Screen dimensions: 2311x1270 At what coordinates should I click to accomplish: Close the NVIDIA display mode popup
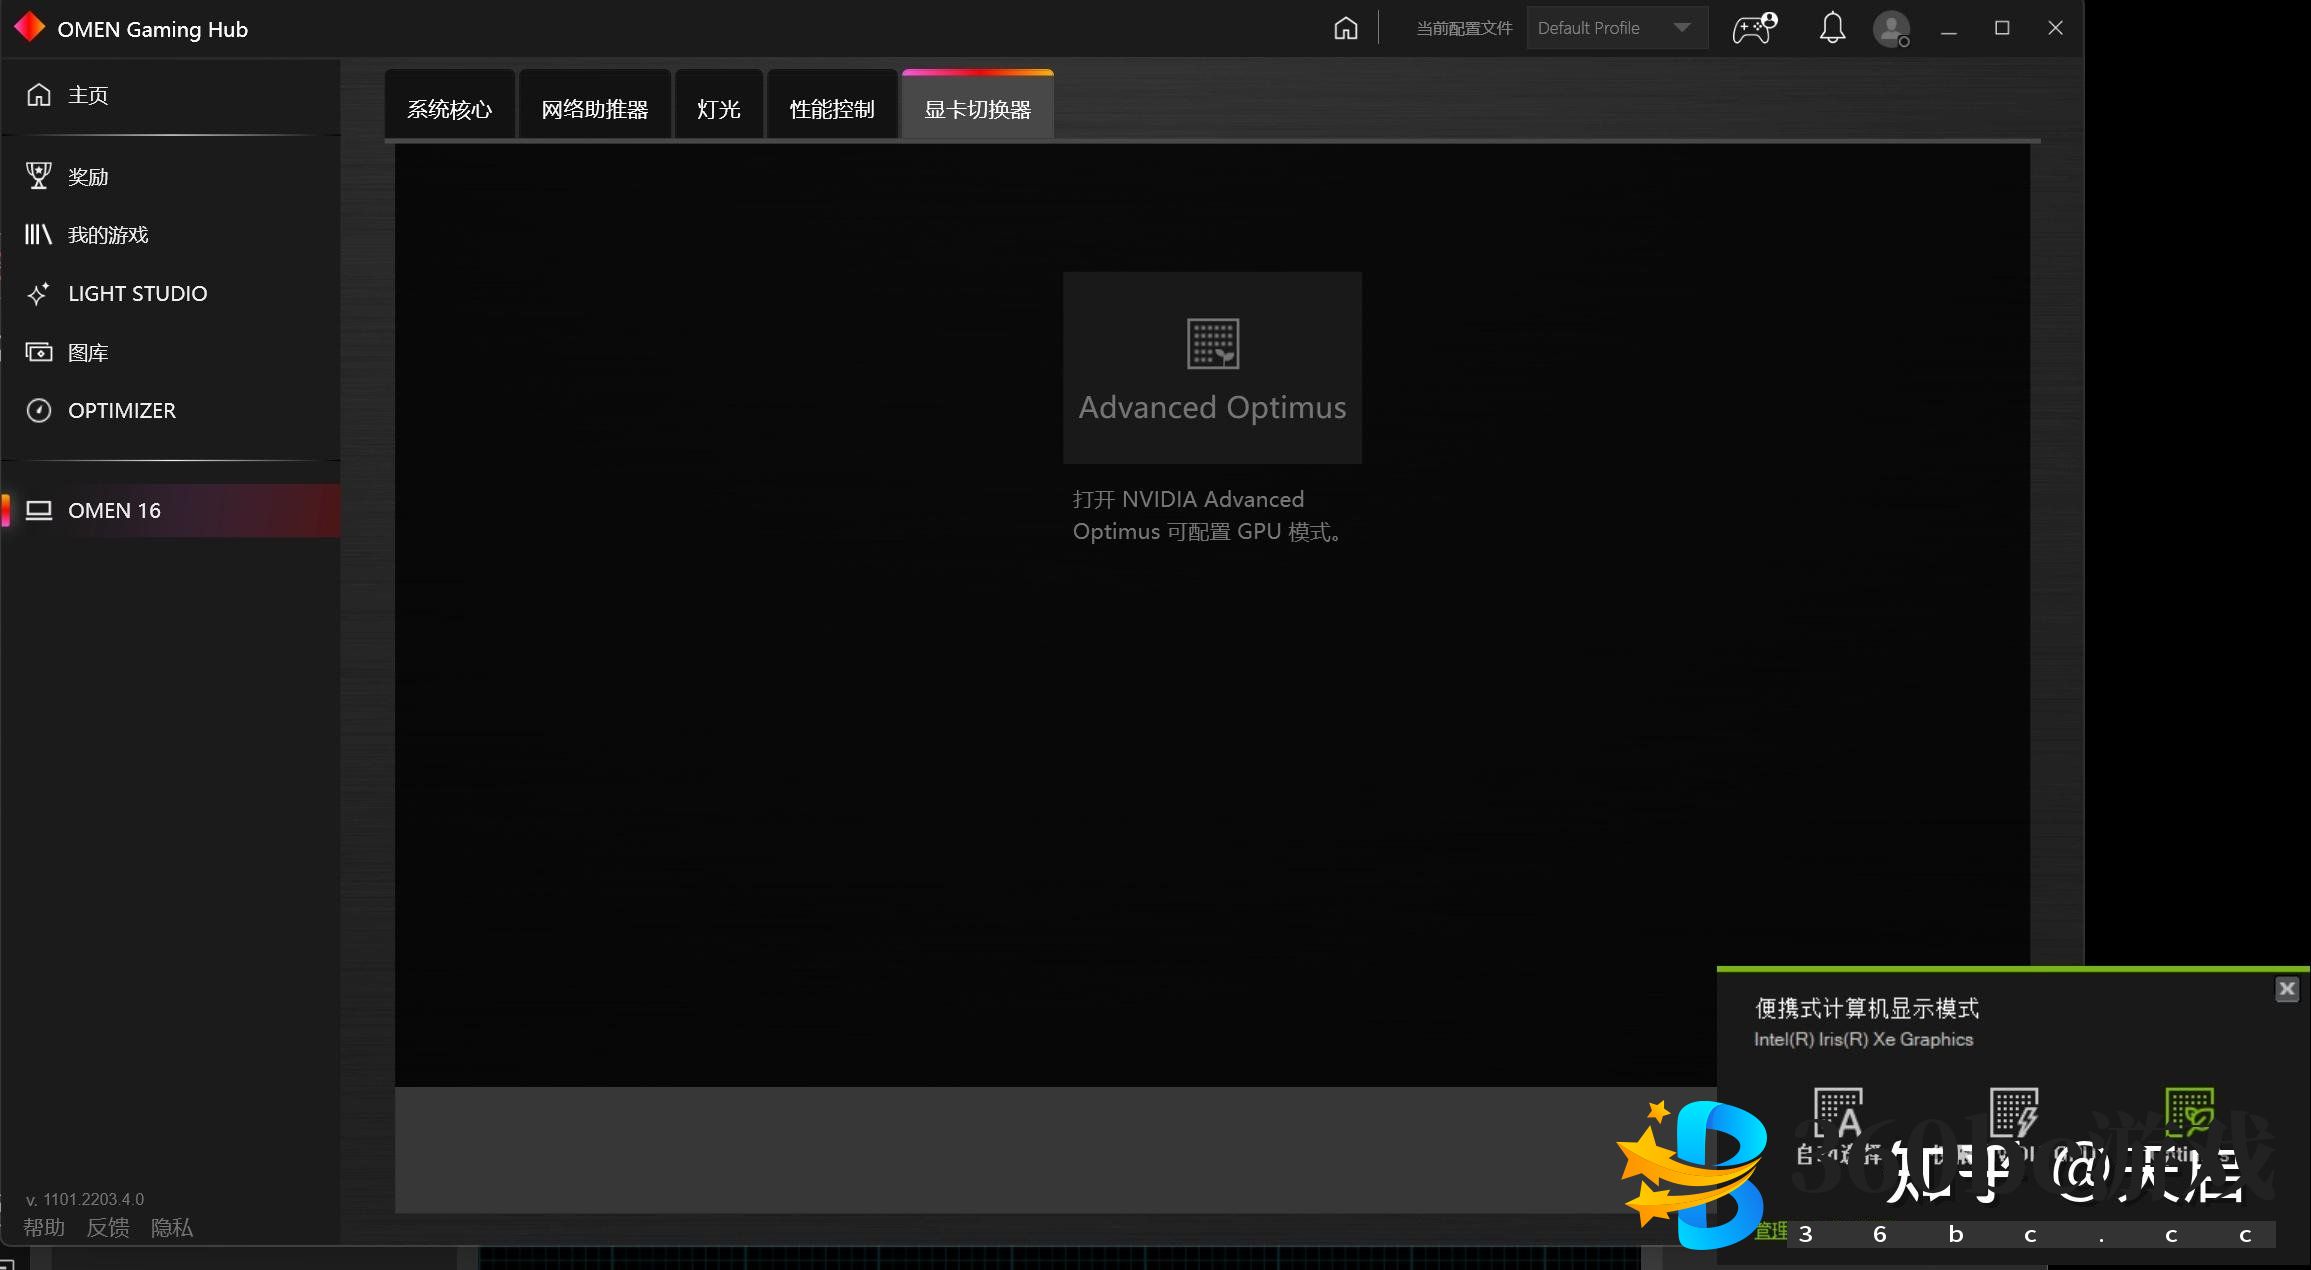point(2286,989)
